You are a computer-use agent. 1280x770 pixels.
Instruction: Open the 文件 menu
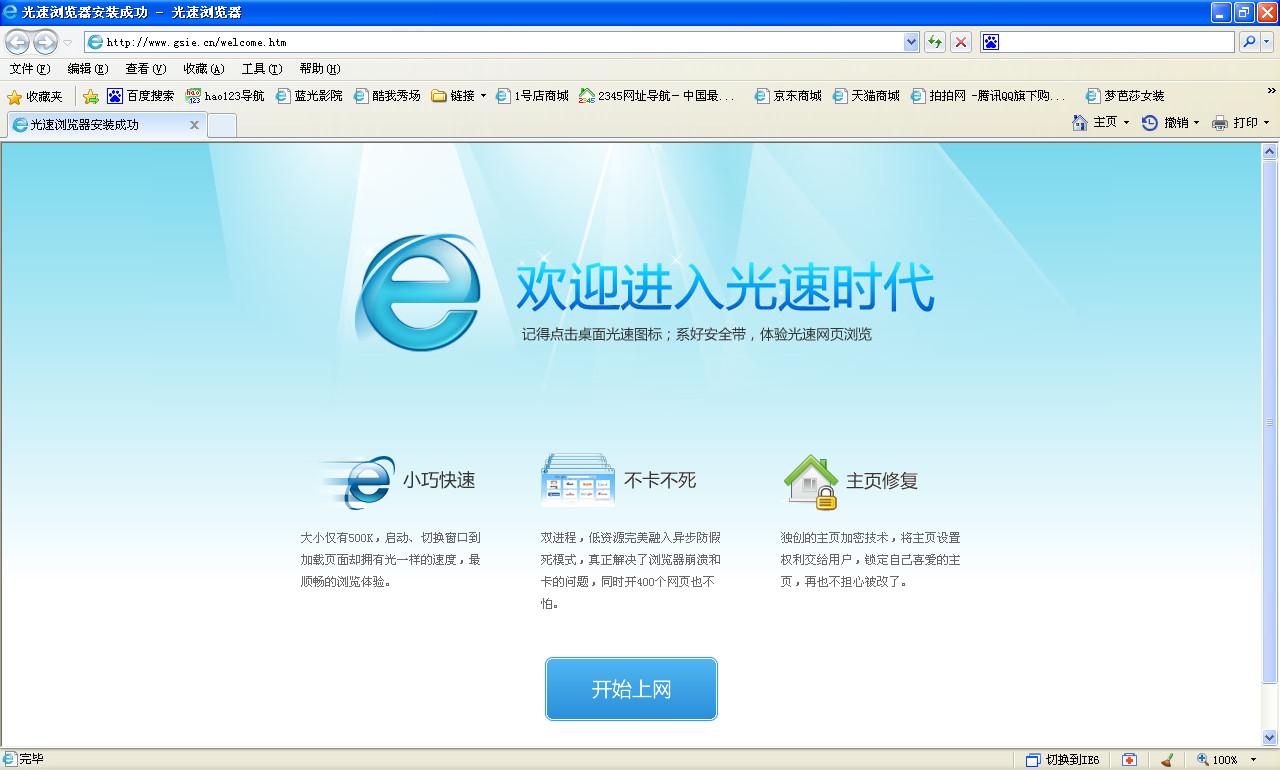click(x=30, y=69)
